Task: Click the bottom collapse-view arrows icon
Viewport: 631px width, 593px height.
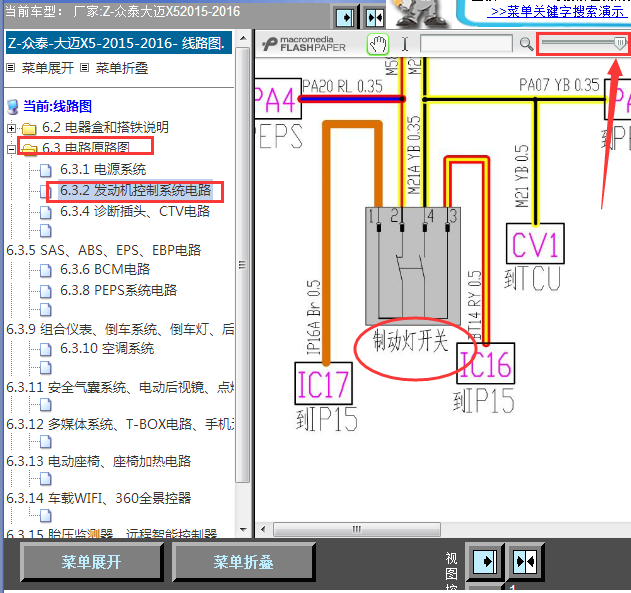Action: click(525, 561)
